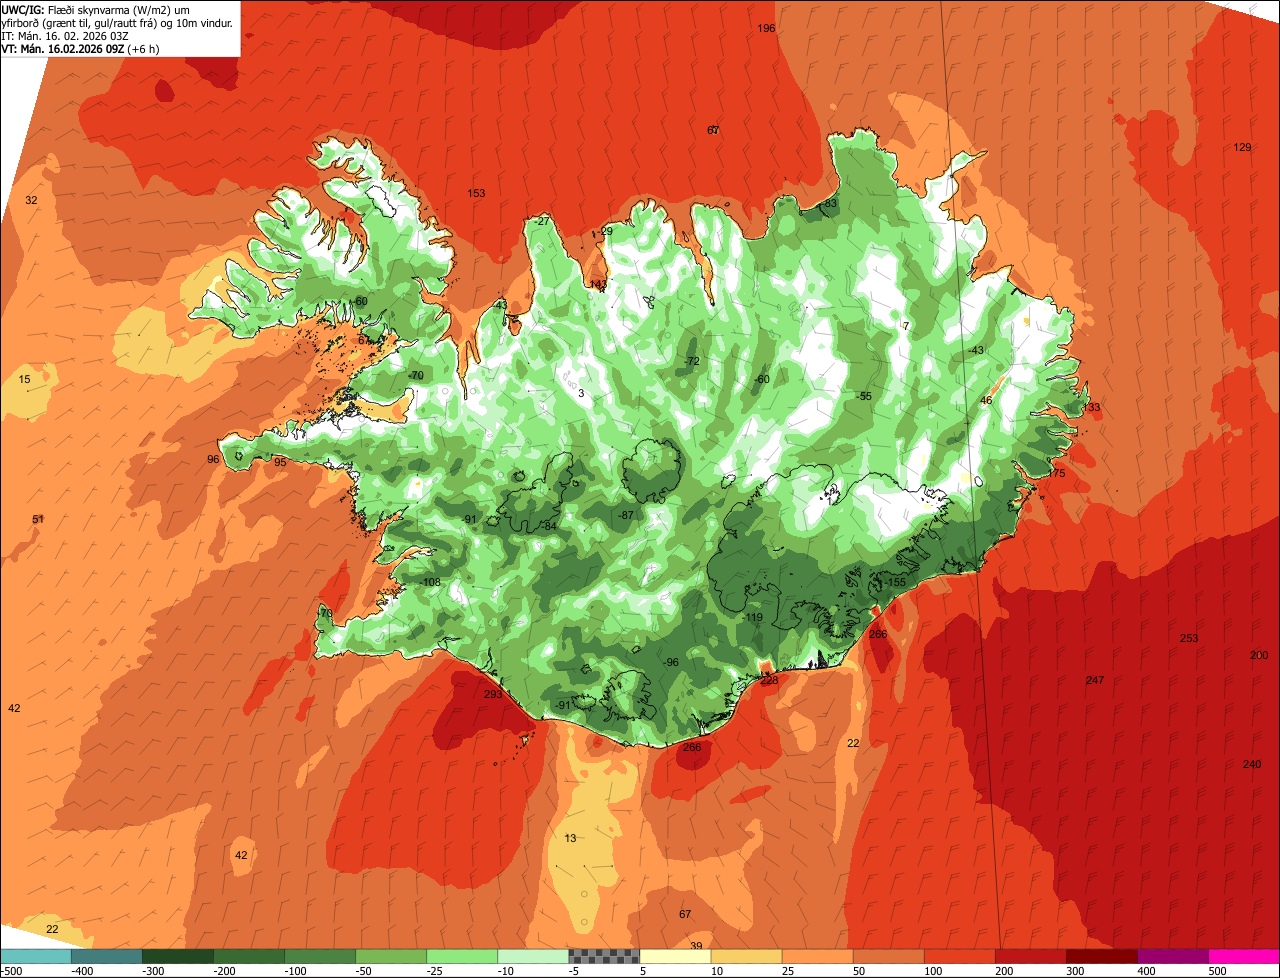1280x978 pixels.
Task: Click the '153' flux value off the Westfjords
Action: [x=476, y=193]
